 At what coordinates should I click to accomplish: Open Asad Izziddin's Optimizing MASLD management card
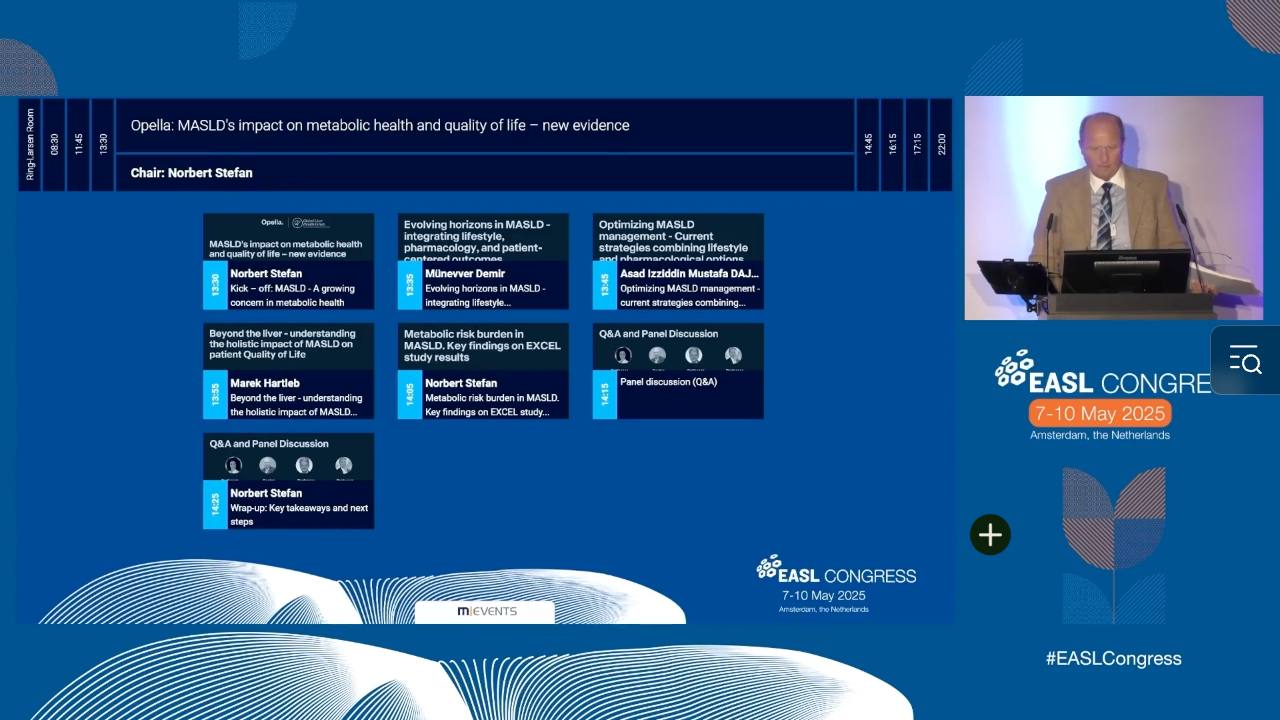pyautogui.click(x=678, y=261)
